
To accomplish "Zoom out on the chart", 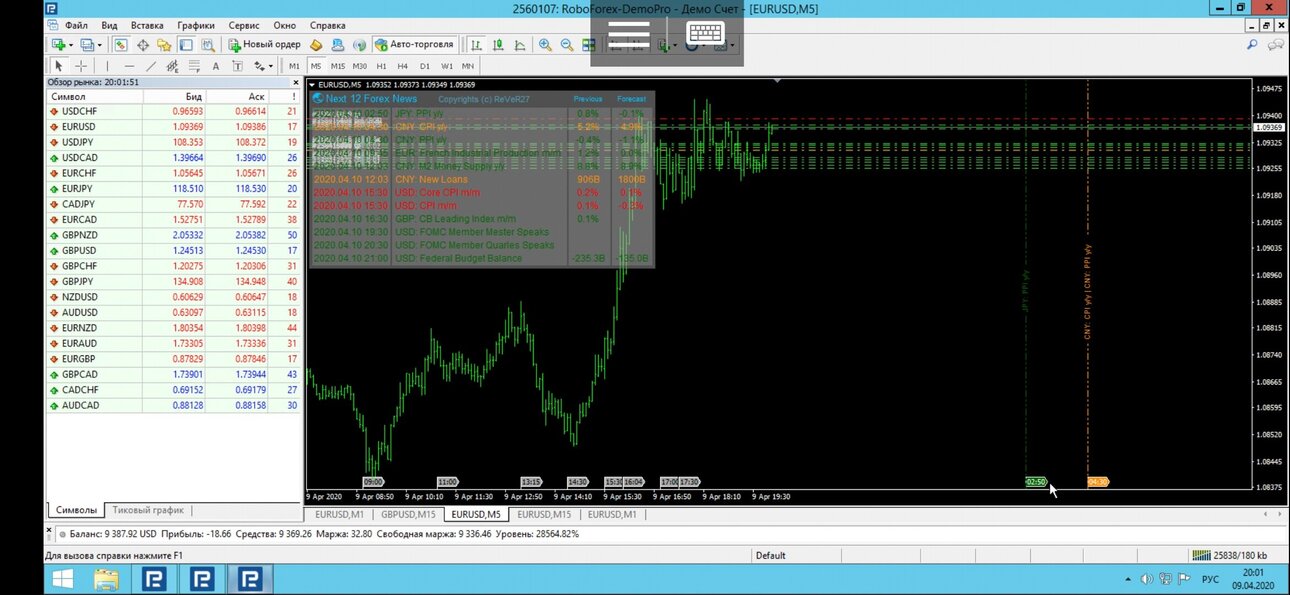I will [567, 44].
